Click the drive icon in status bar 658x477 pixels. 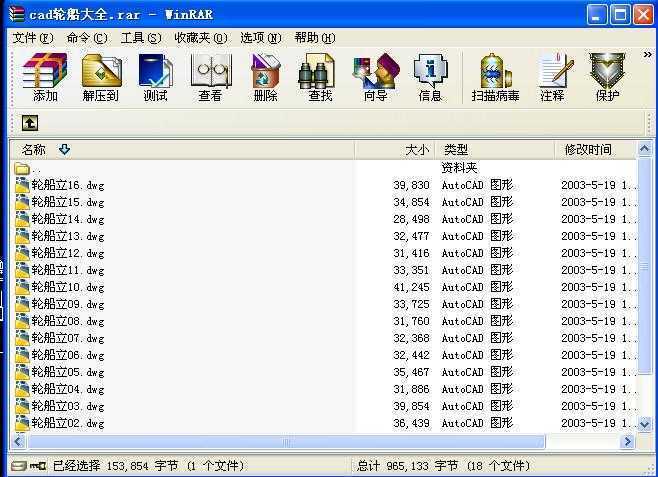(18, 466)
